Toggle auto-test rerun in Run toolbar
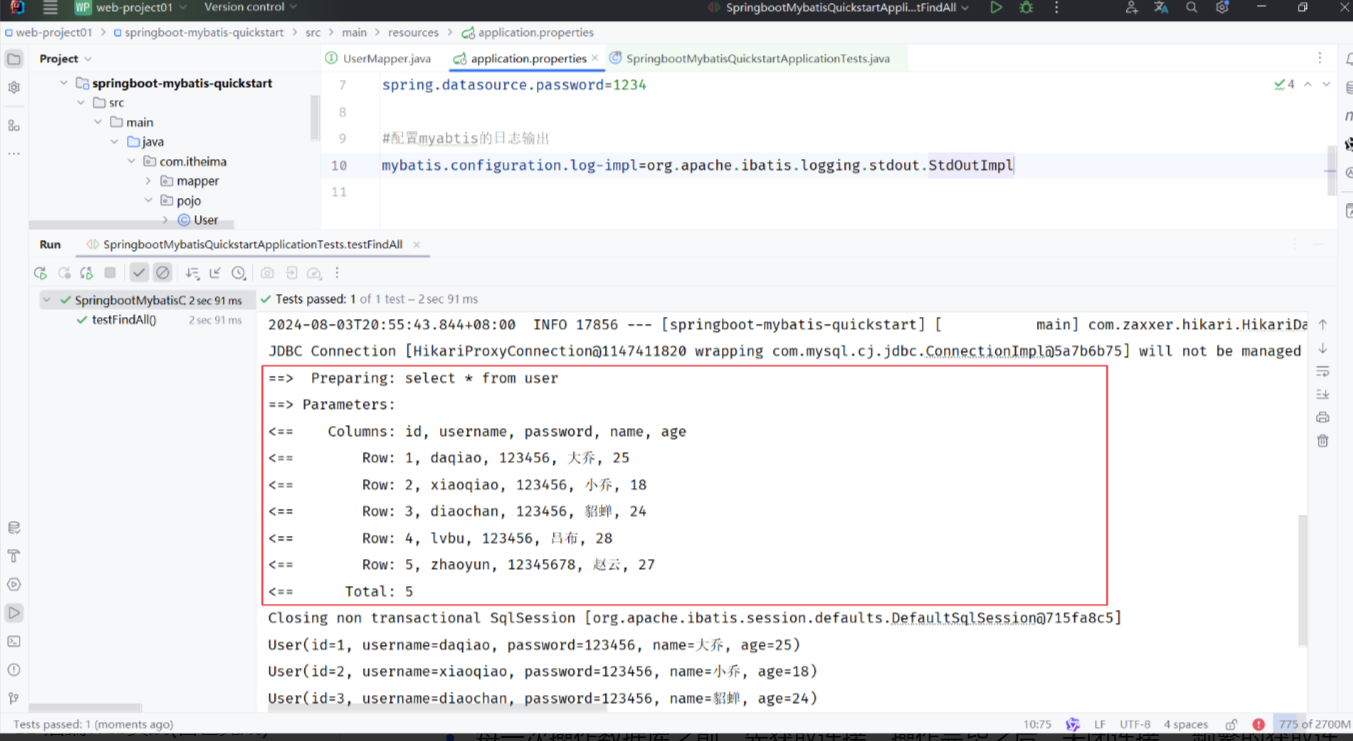Viewport: 1353px width, 741px height. click(87, 273)
